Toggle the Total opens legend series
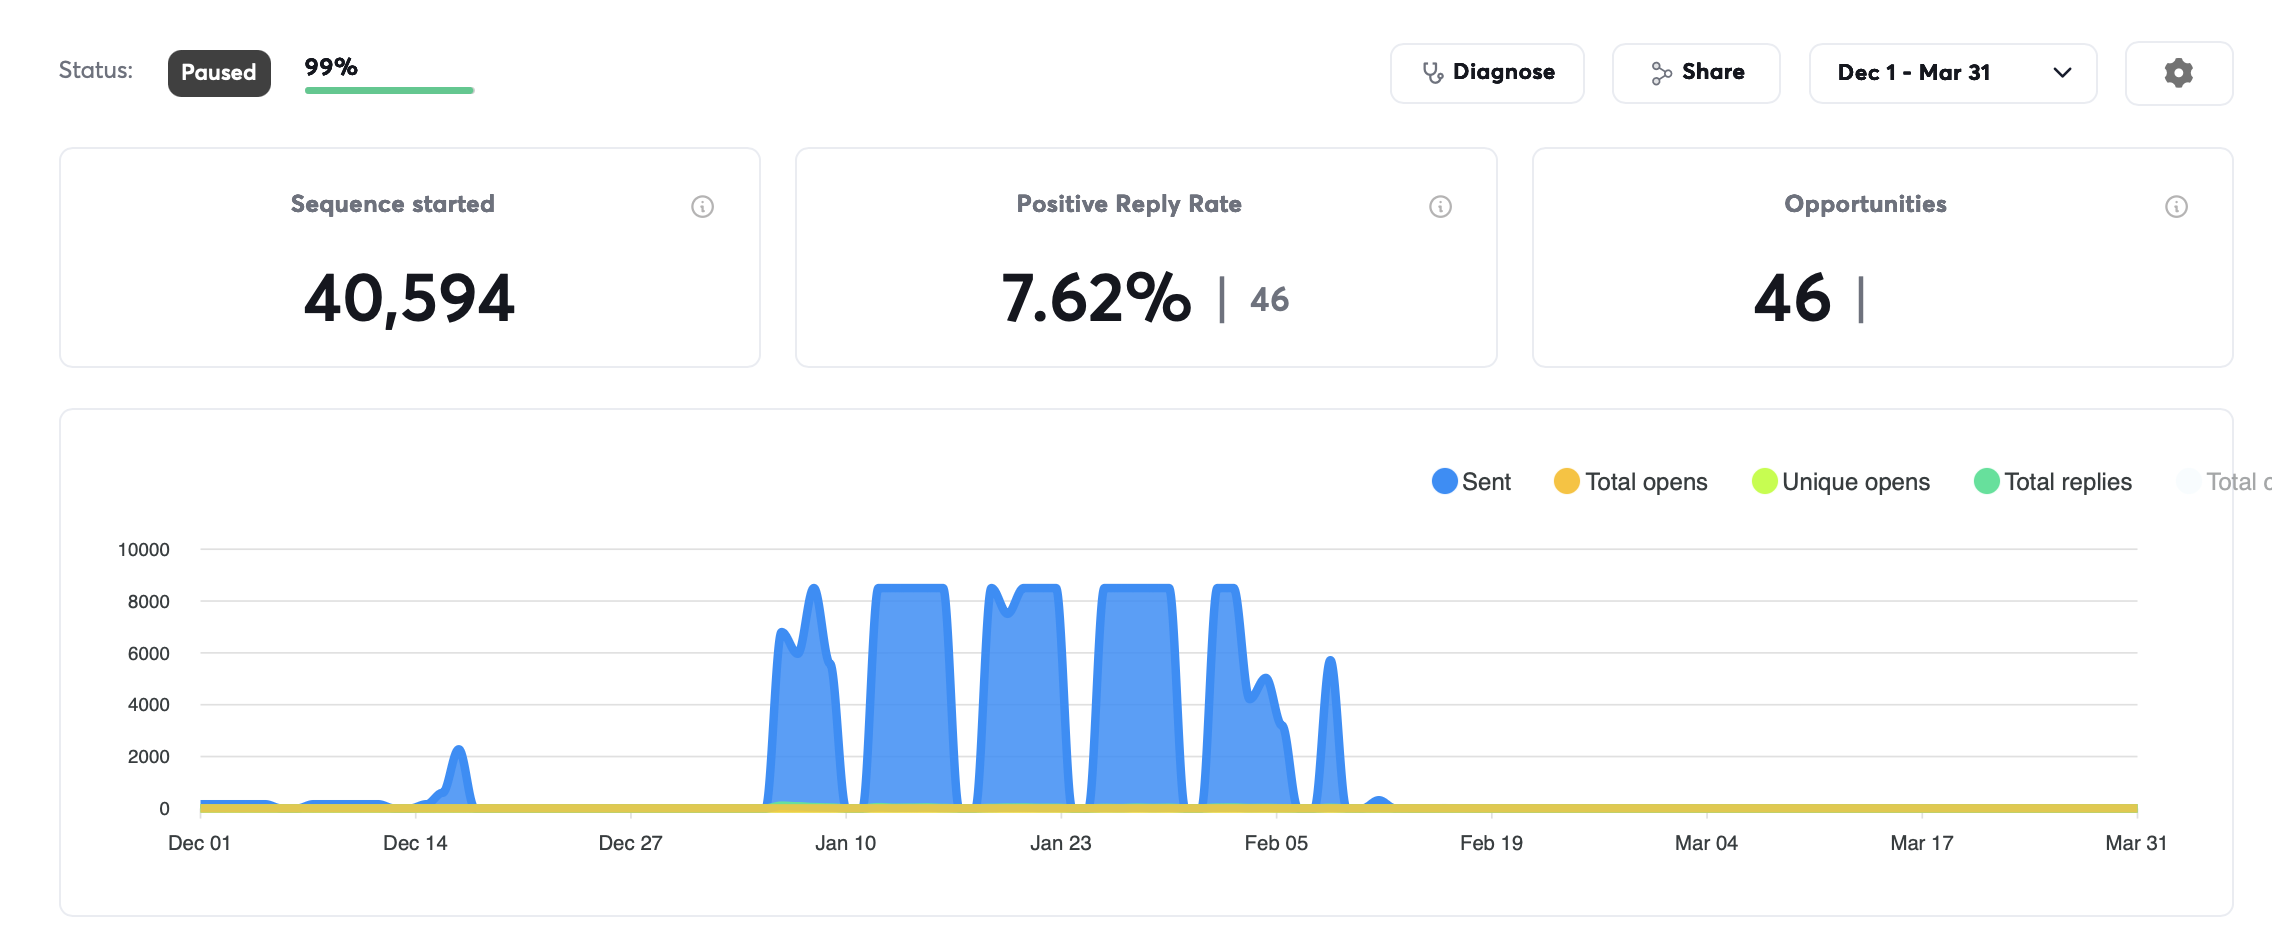 tap(1630, 482)
